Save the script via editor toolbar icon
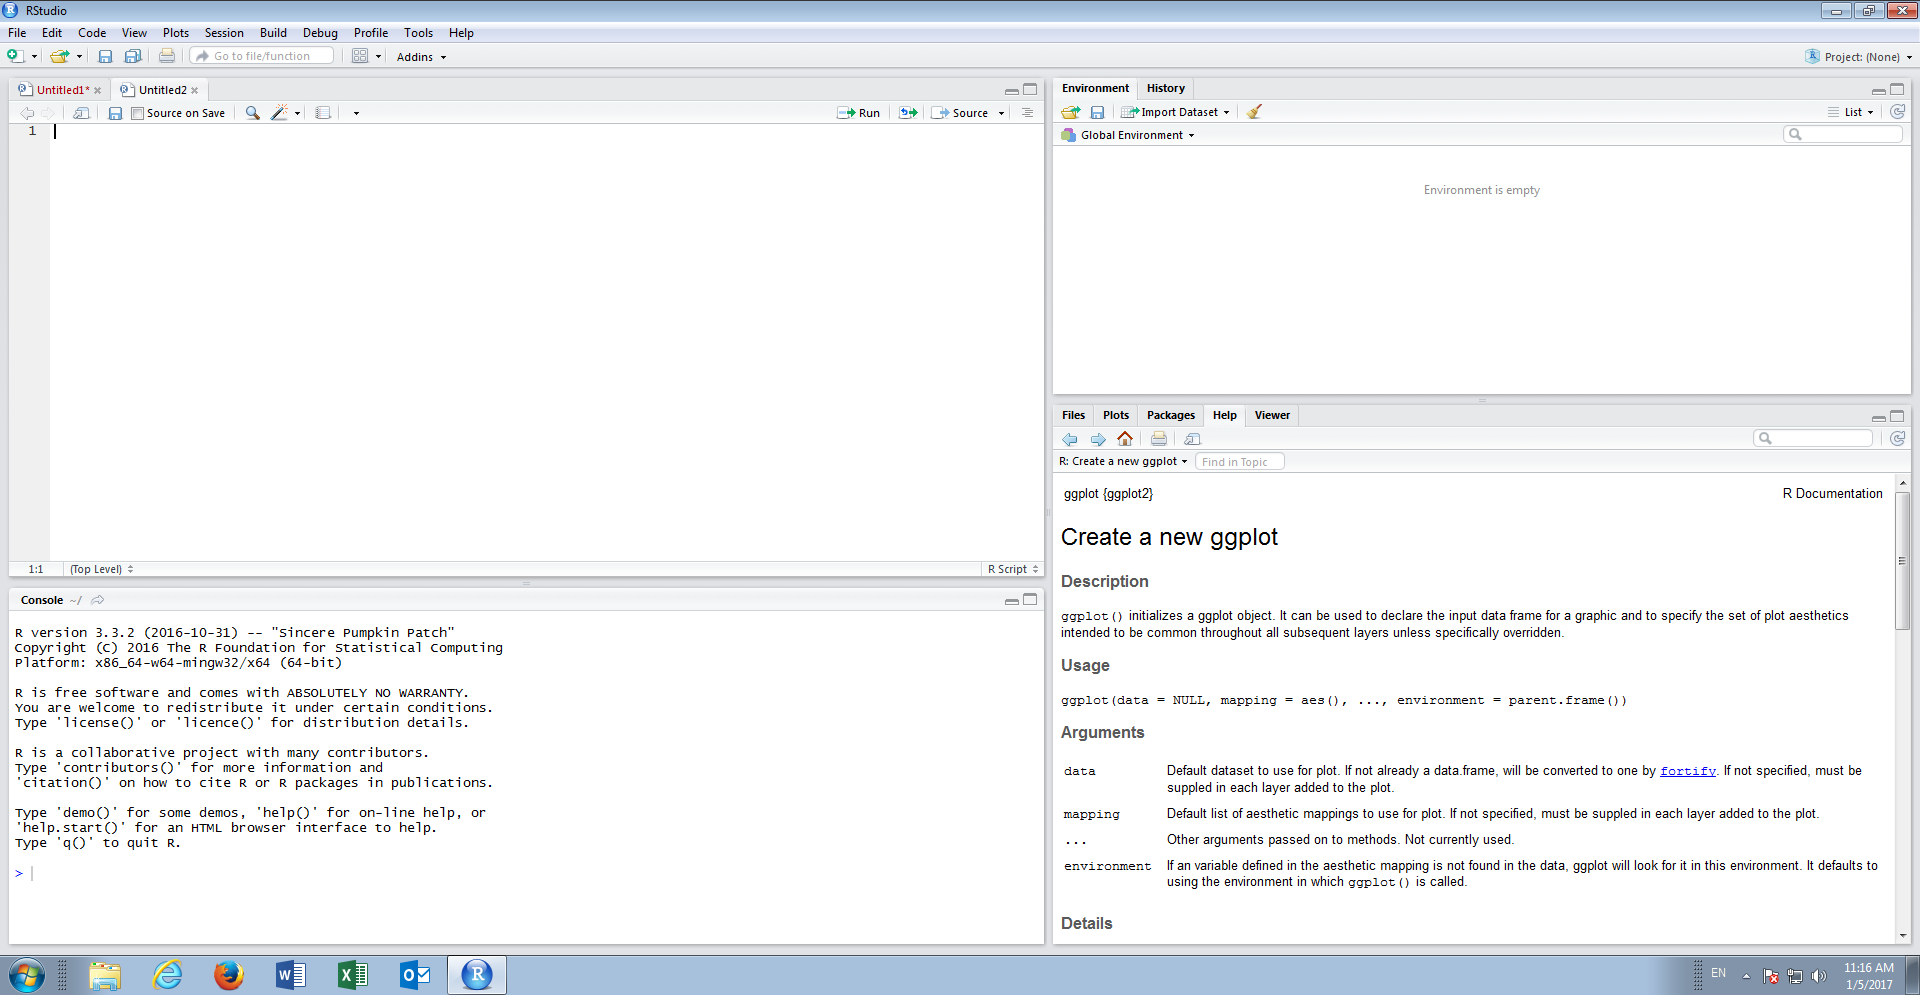 pyautogui.click(x=115, y=113)
